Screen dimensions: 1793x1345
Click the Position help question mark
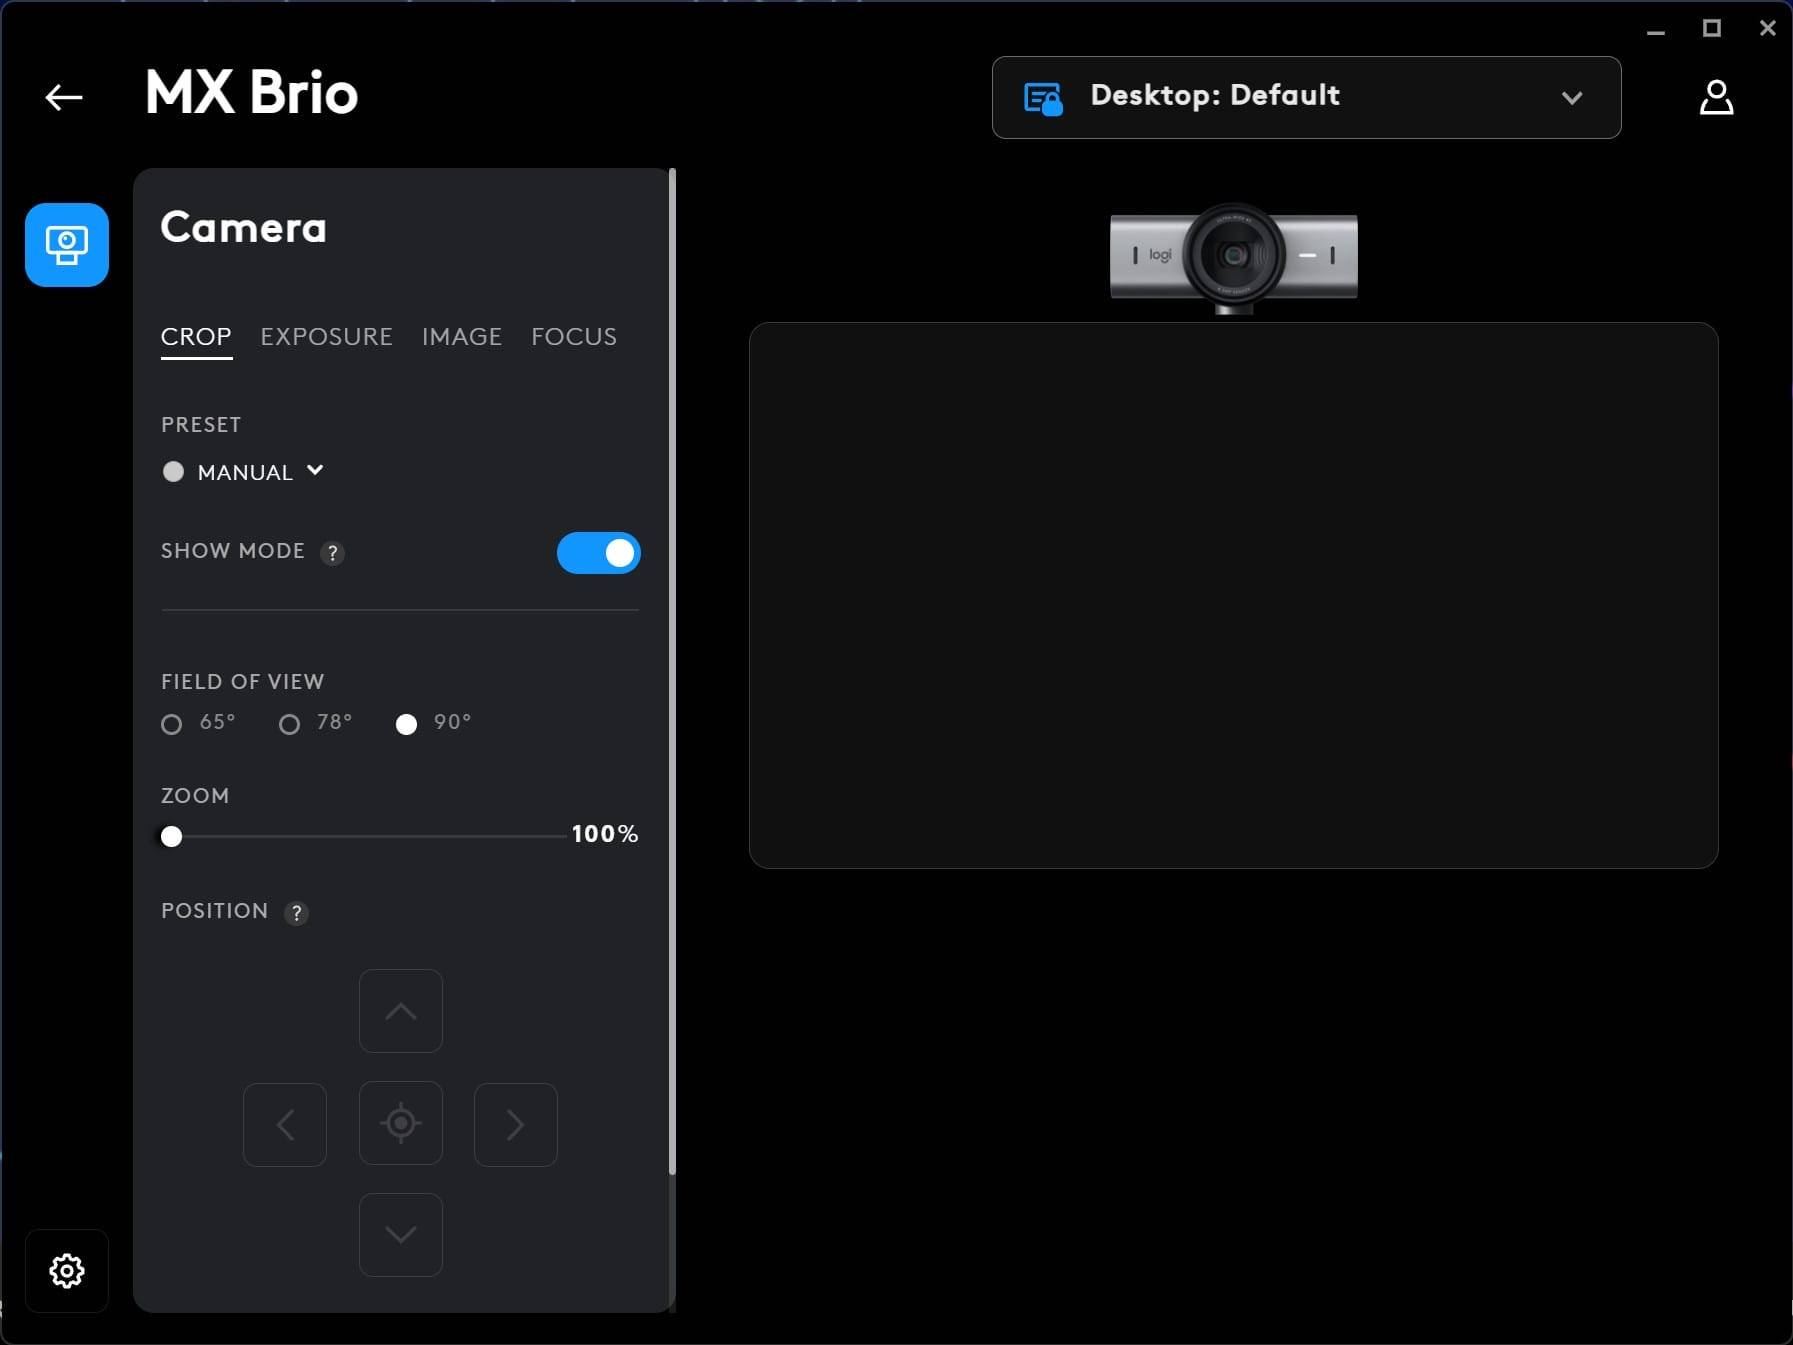click(296, 913)
